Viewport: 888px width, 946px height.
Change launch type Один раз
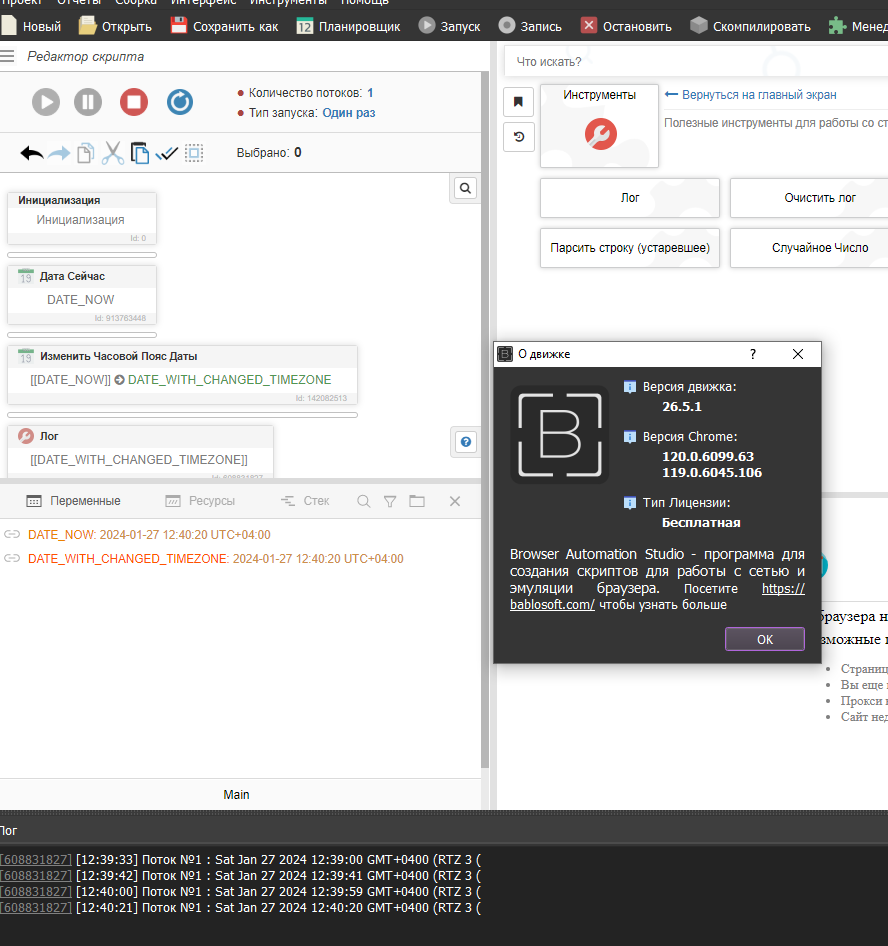point(348,113)
